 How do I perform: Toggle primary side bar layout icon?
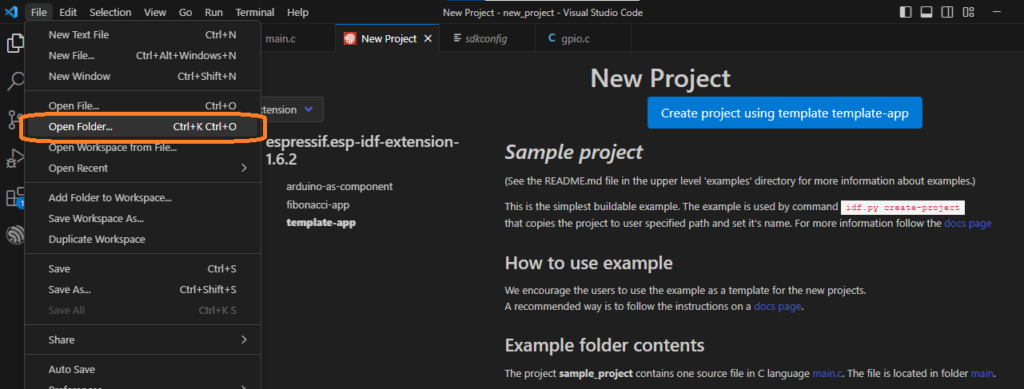[905, 12]
